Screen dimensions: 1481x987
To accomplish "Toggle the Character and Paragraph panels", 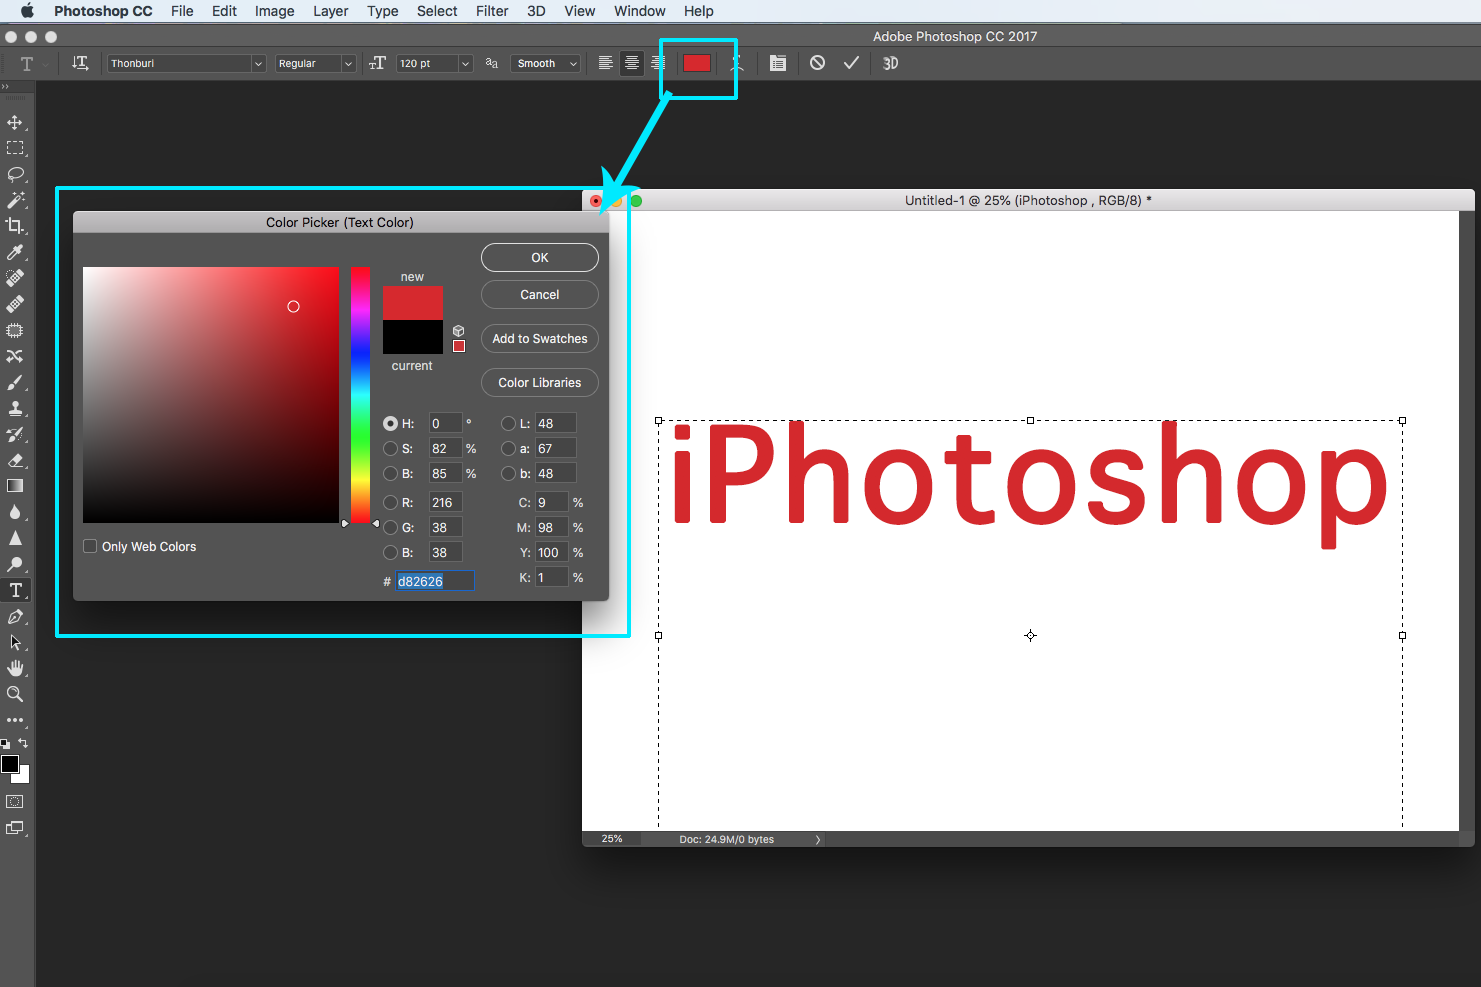I will (x=777, y=63).
